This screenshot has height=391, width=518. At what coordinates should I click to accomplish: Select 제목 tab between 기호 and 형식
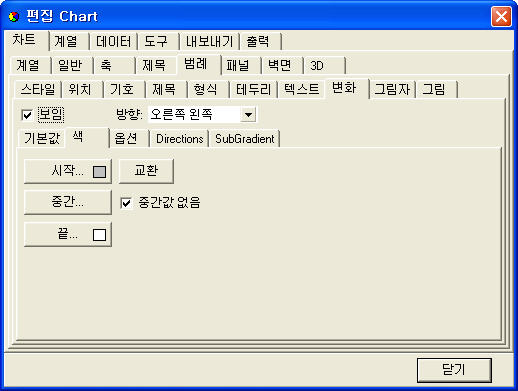(x=166, y=89)
